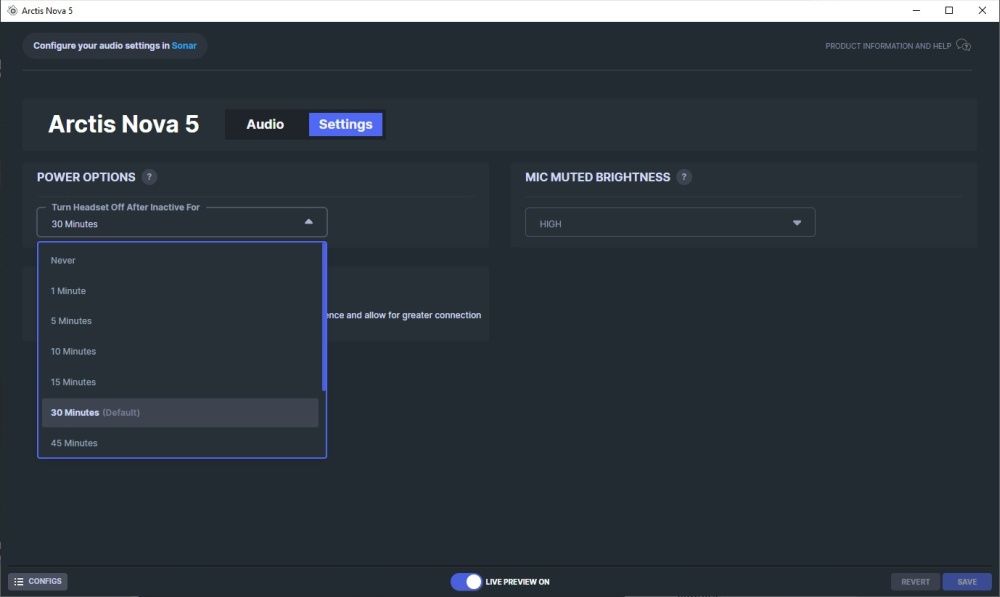Select 30 Minutes (Default) option
The height and width of the screenshot is (597, 1000).
[x=180, y=413]
